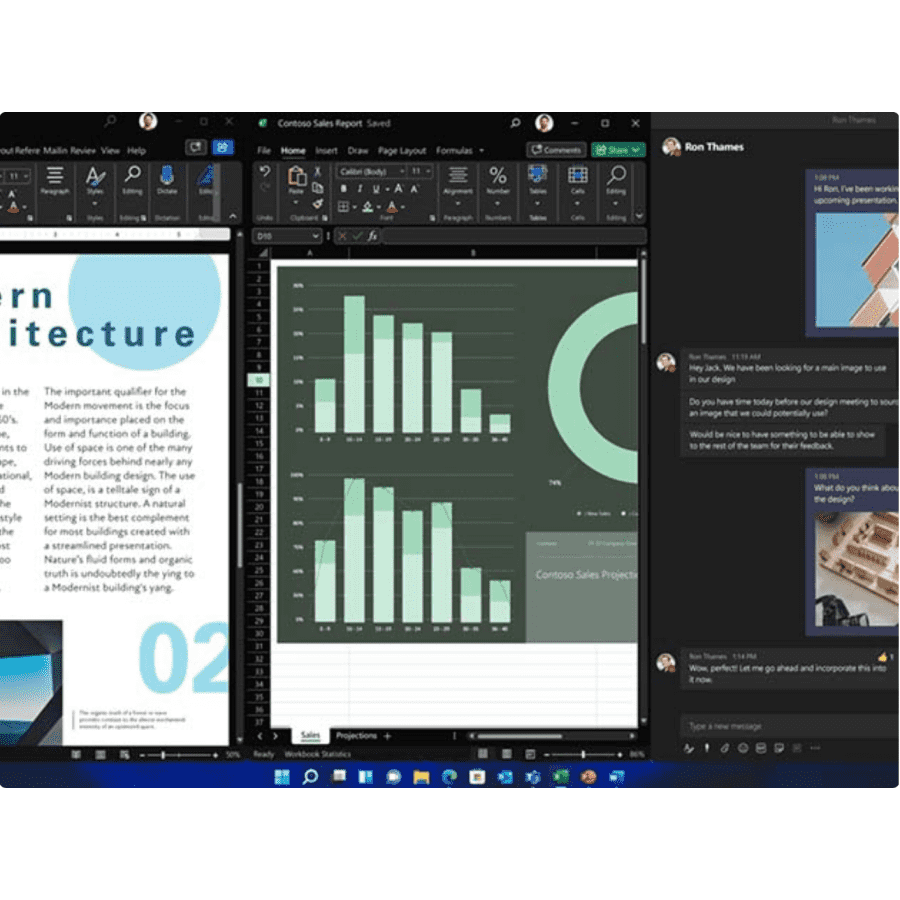
Task: Insert an emoji into the Teams chat
Action: tap(742, 748)
